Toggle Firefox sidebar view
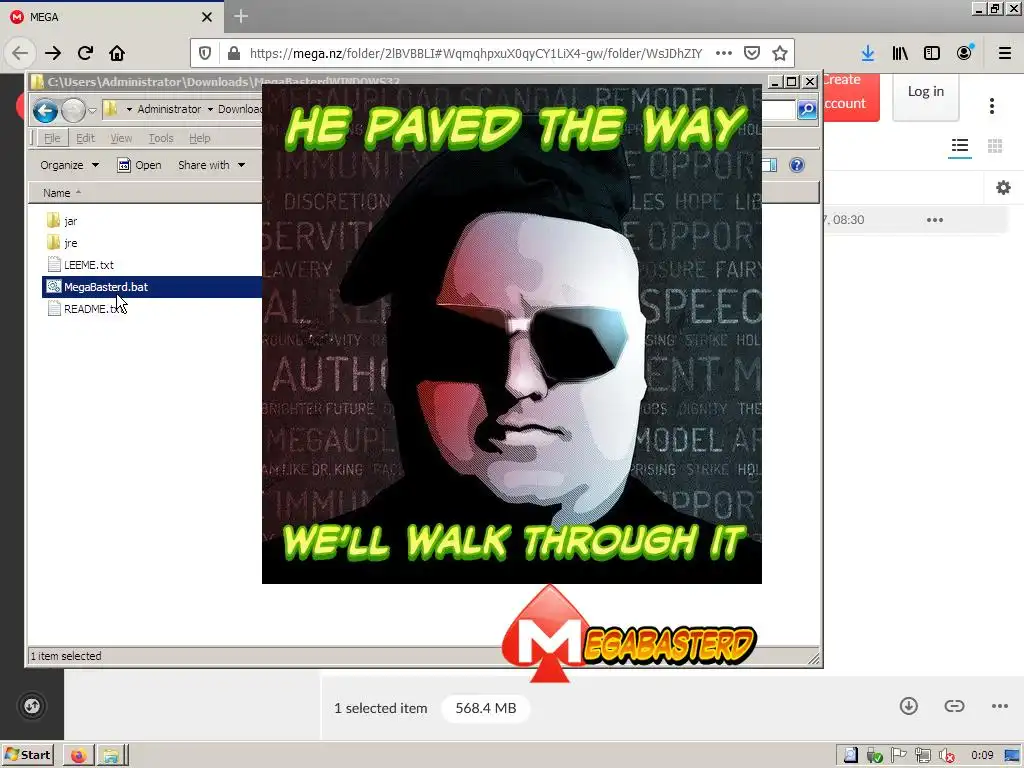 click(x=932, y=53)
